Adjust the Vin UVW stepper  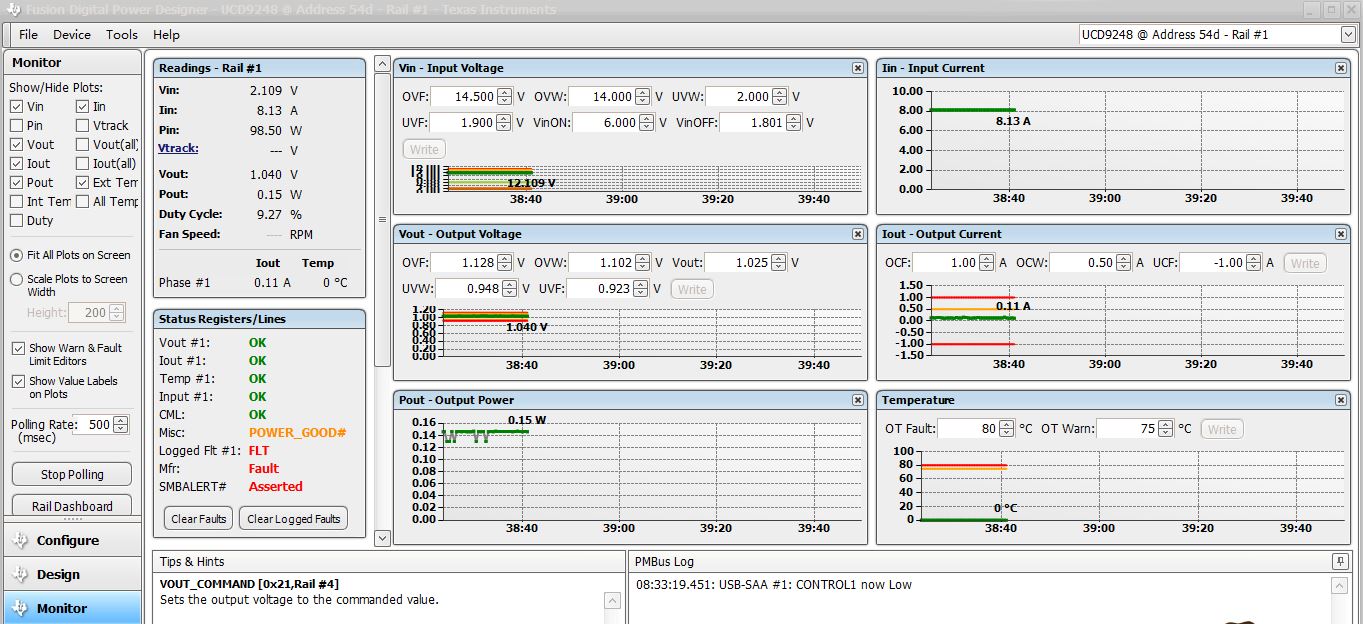click(781, 97)
